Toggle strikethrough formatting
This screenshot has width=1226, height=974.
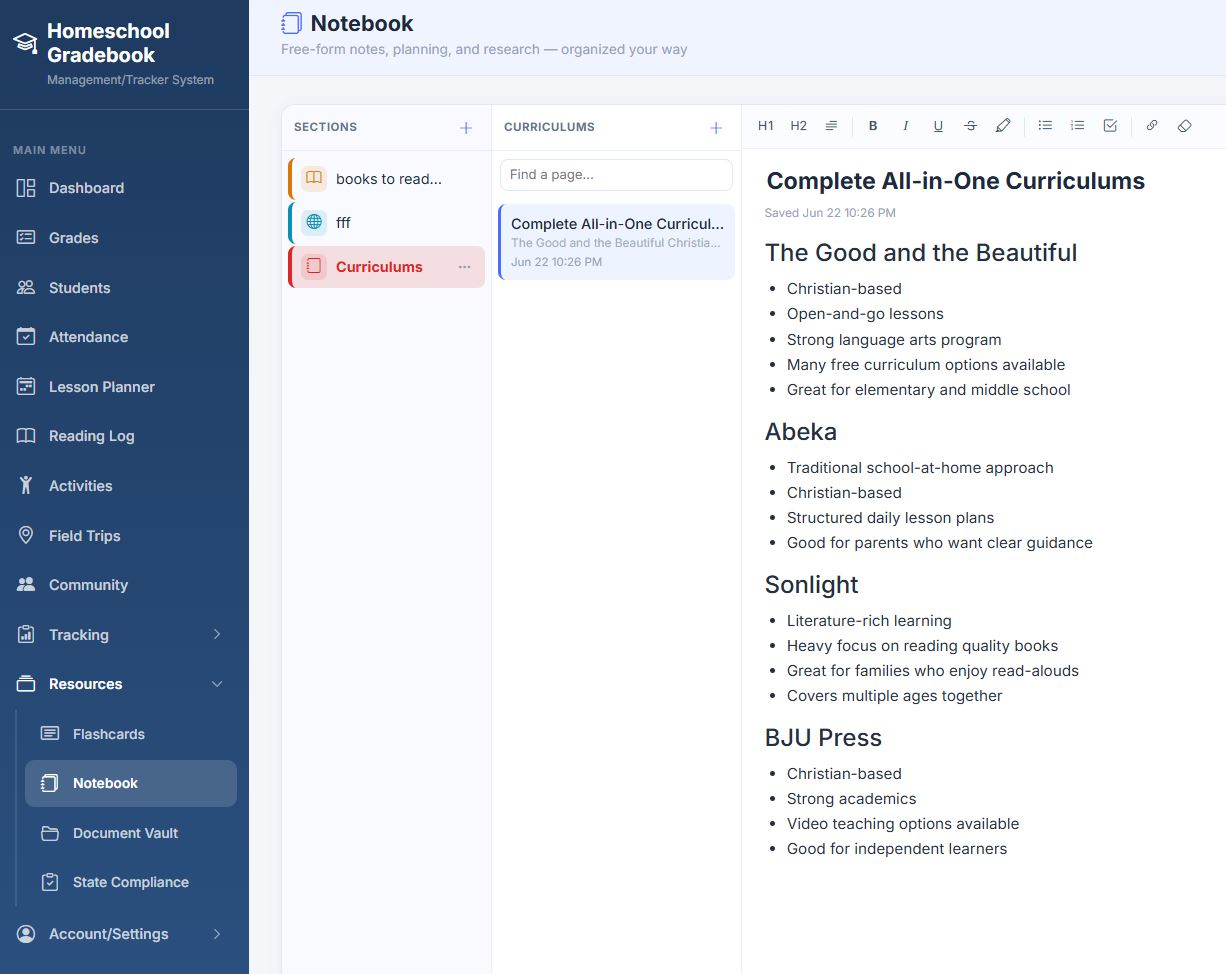(x=970, y=126)
